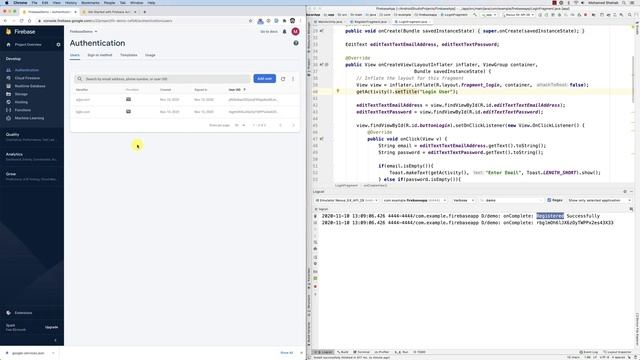
Task: Open project settings gear in Firebase sidebar
Action: pos(58,44)
